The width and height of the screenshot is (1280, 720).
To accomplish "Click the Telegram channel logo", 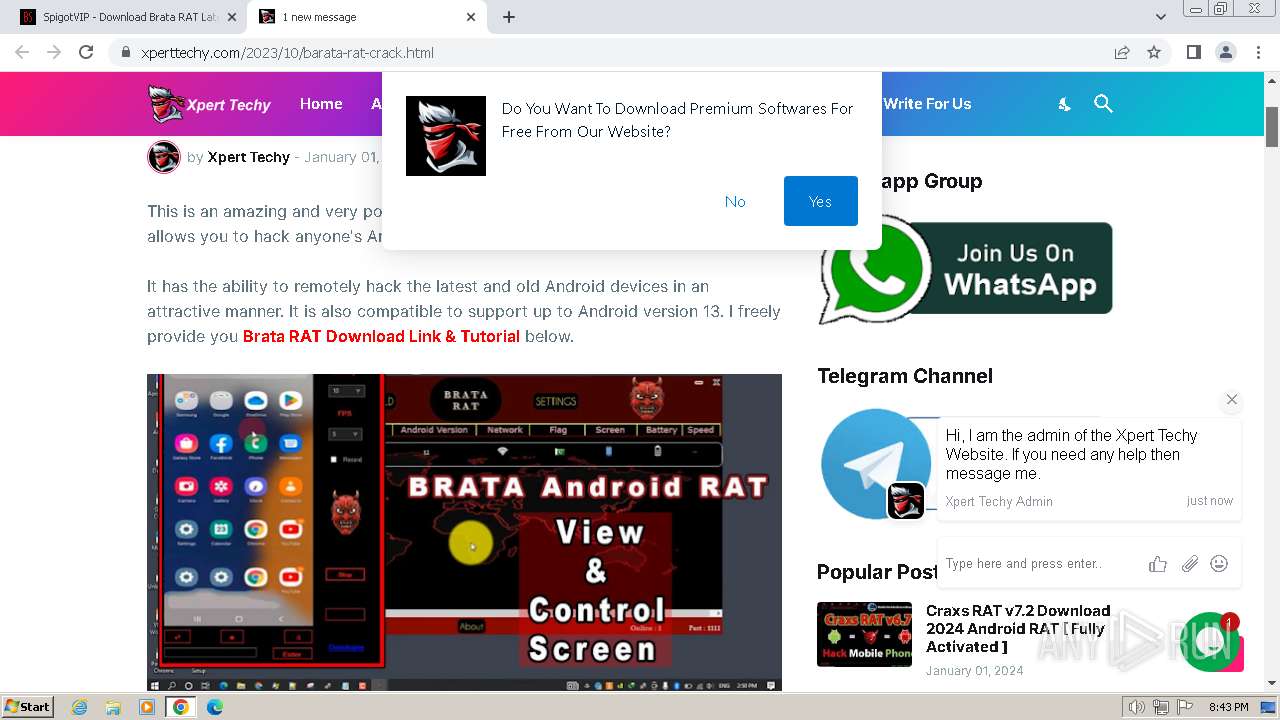I will tap(875, 463).
